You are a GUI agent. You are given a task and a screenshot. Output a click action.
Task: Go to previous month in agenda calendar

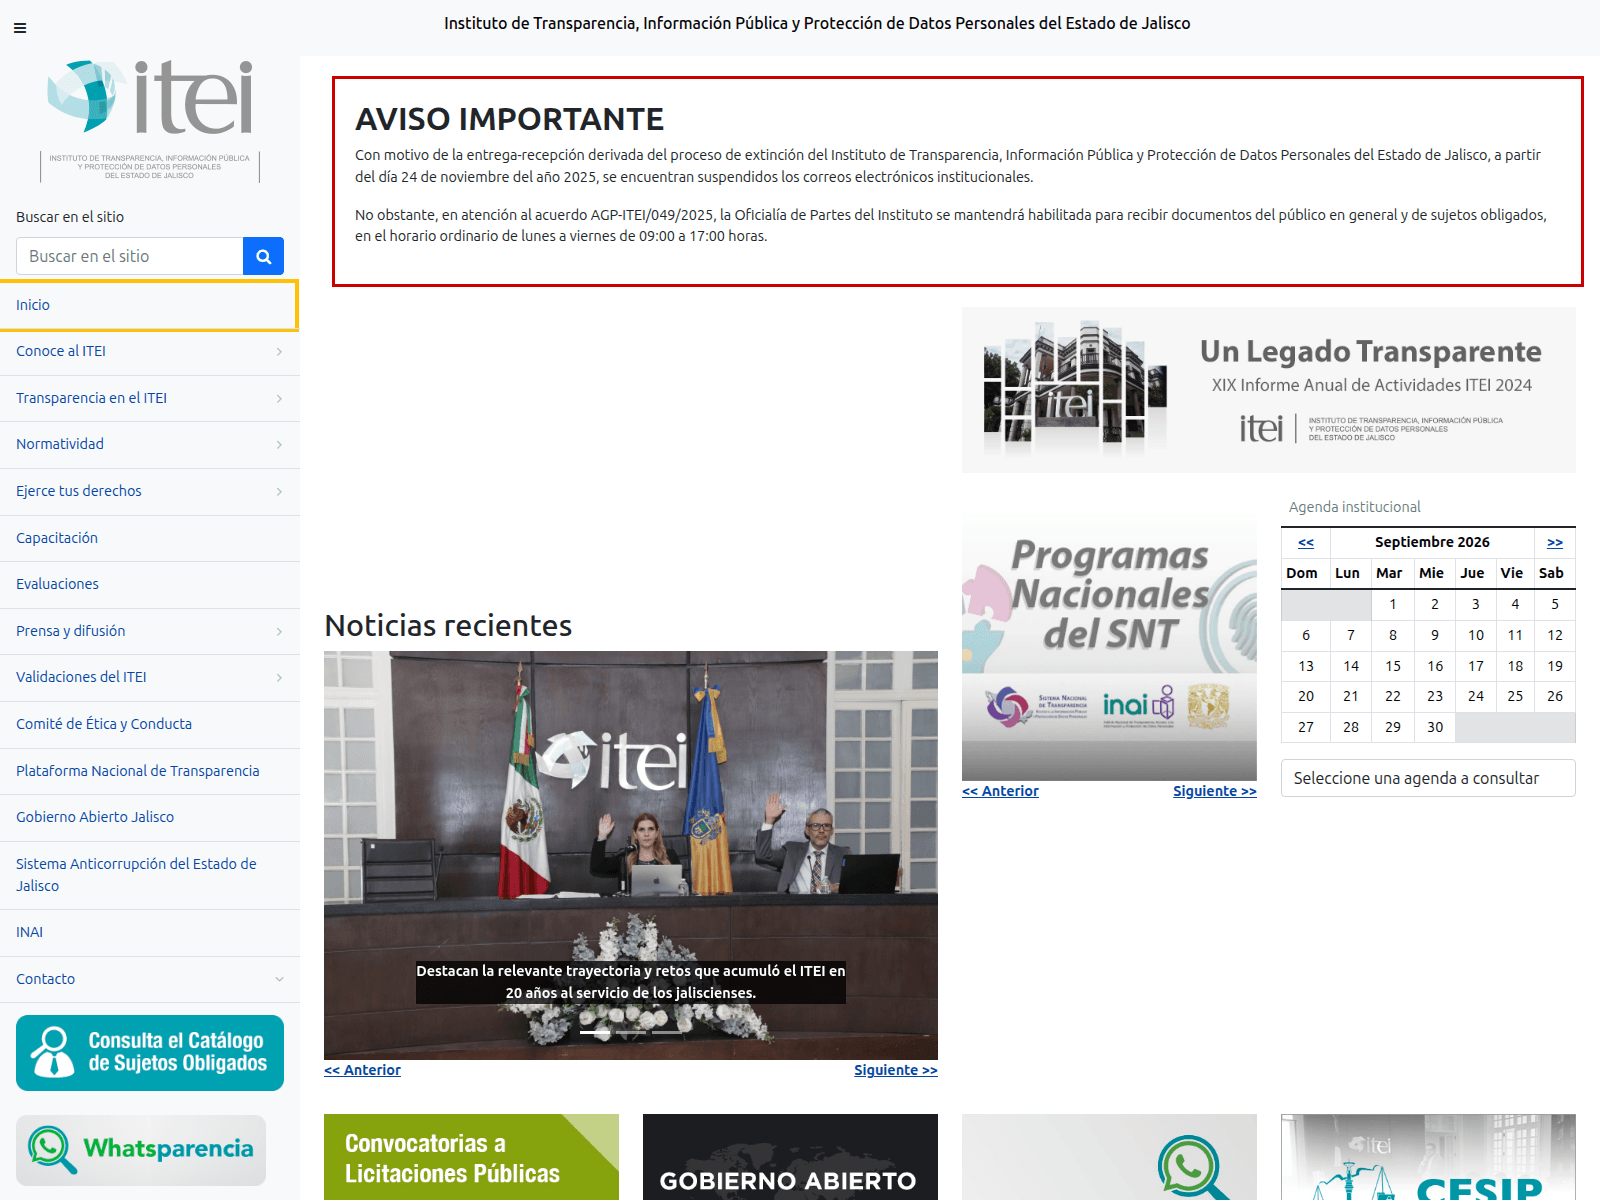(1306, 542)
